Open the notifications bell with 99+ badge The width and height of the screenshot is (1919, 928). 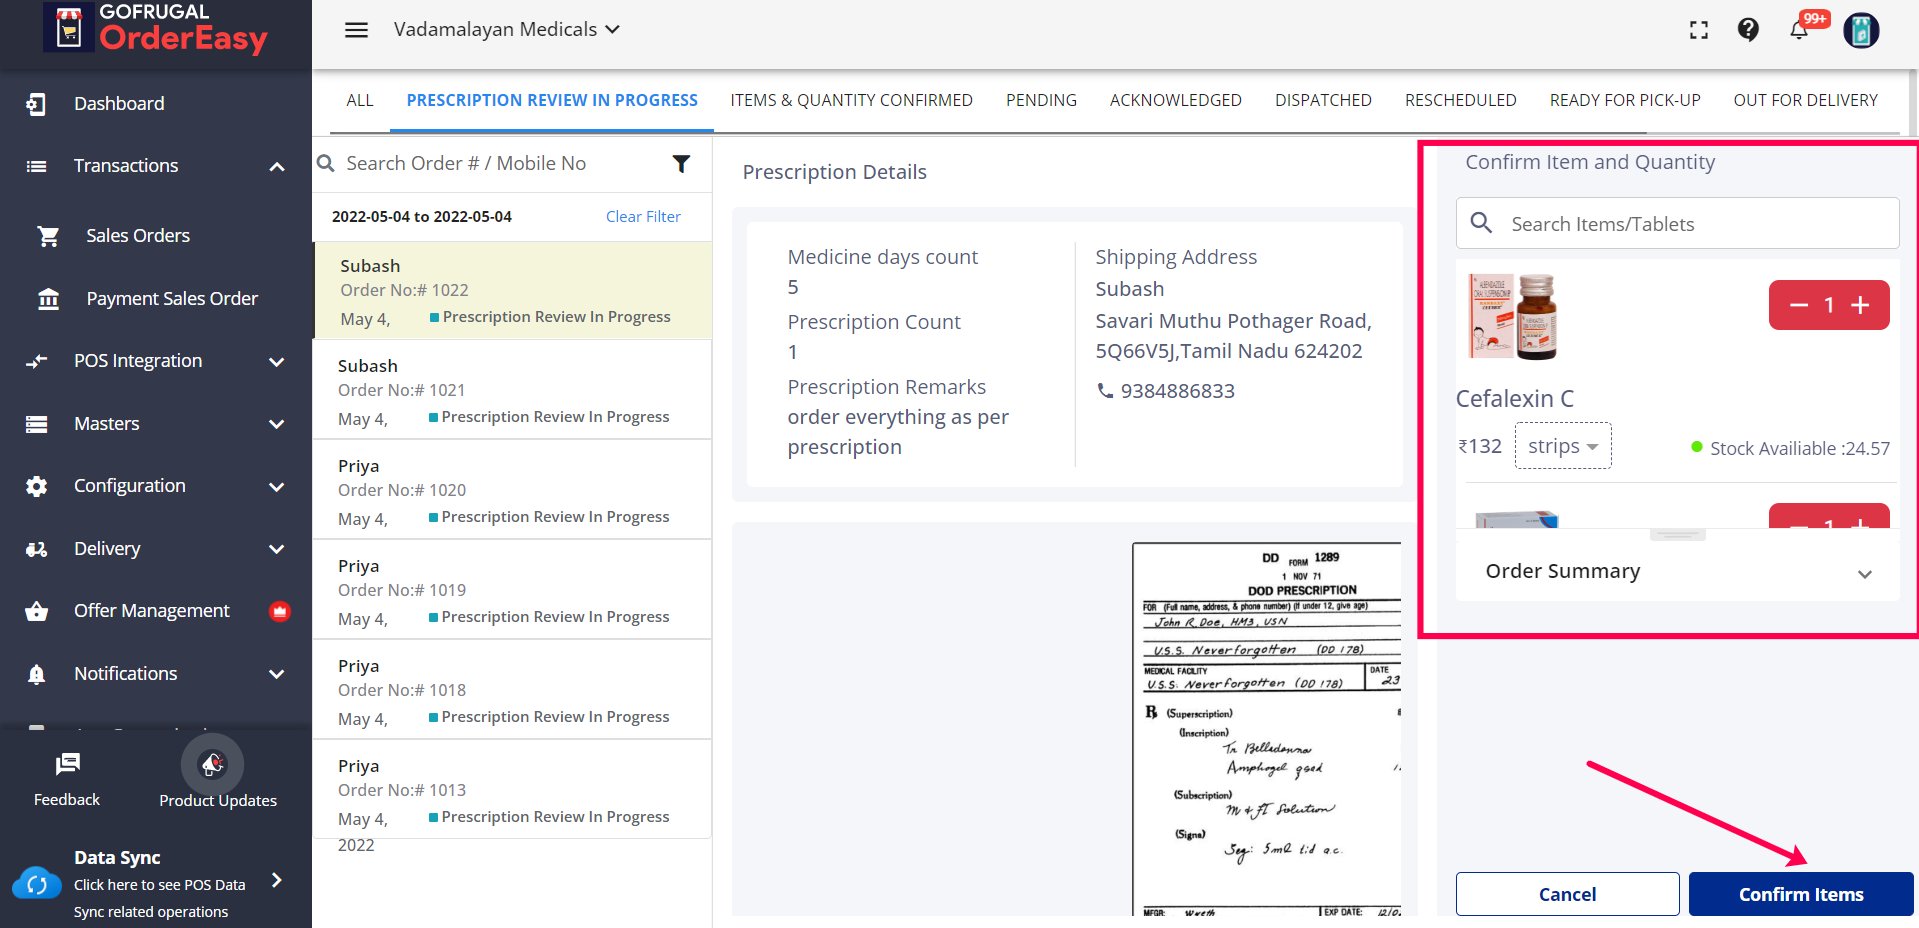pos(1799,29)
